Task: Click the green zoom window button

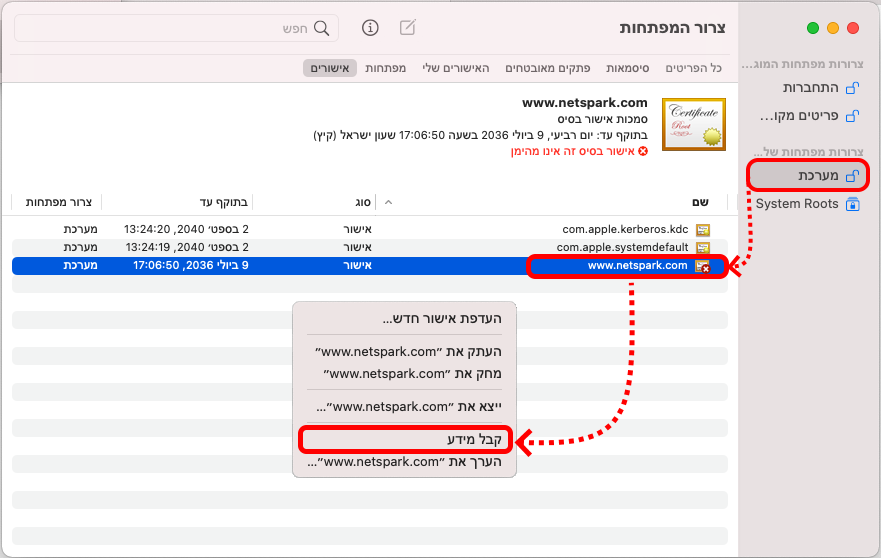Action: pos(812,28)
